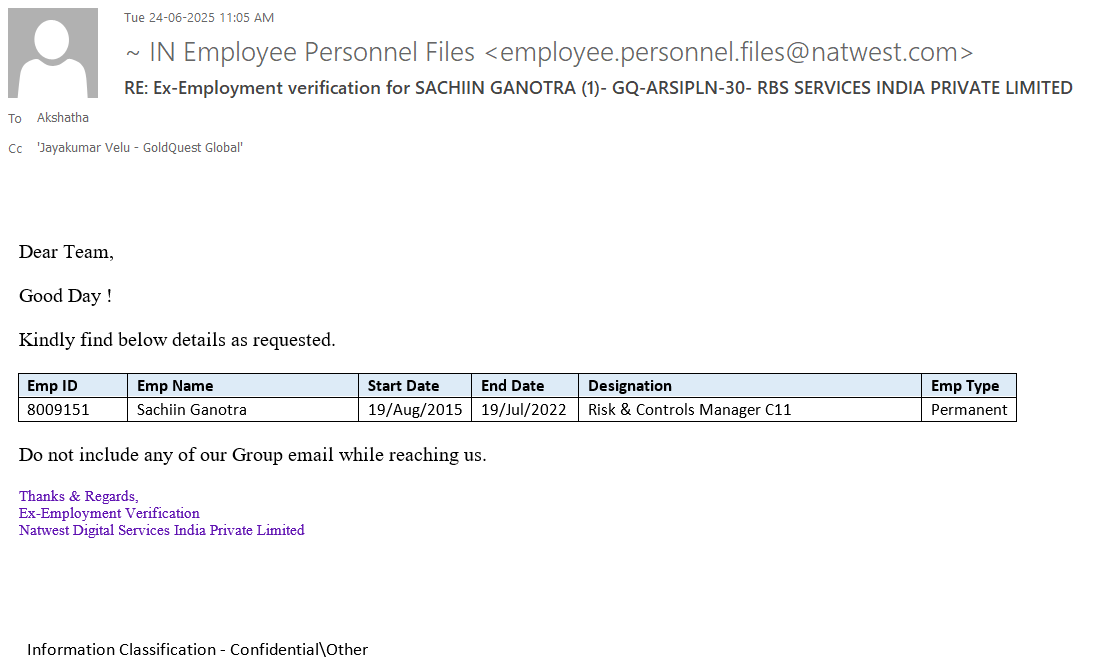Image resolution: width=1097 pixels, height=663 pixels.
Task: Click the Emp ID column header
Action: (x=52, y=386)
